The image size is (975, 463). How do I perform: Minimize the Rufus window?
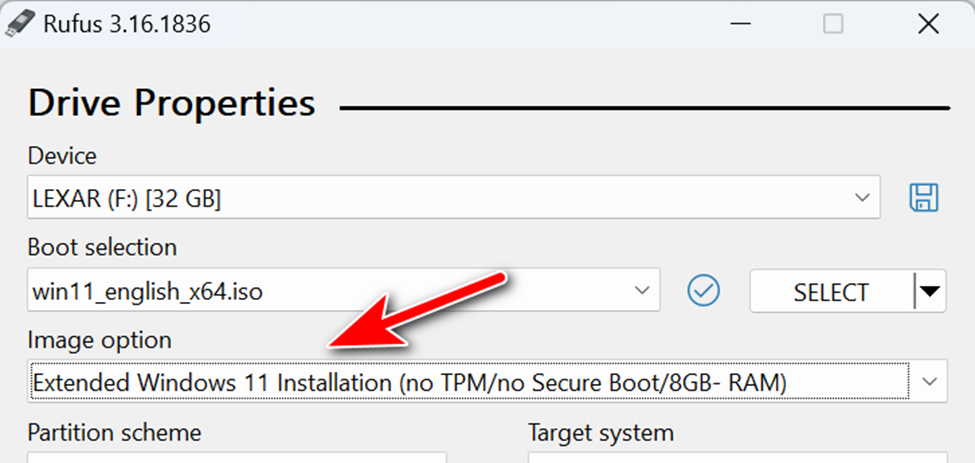(740, 24)
